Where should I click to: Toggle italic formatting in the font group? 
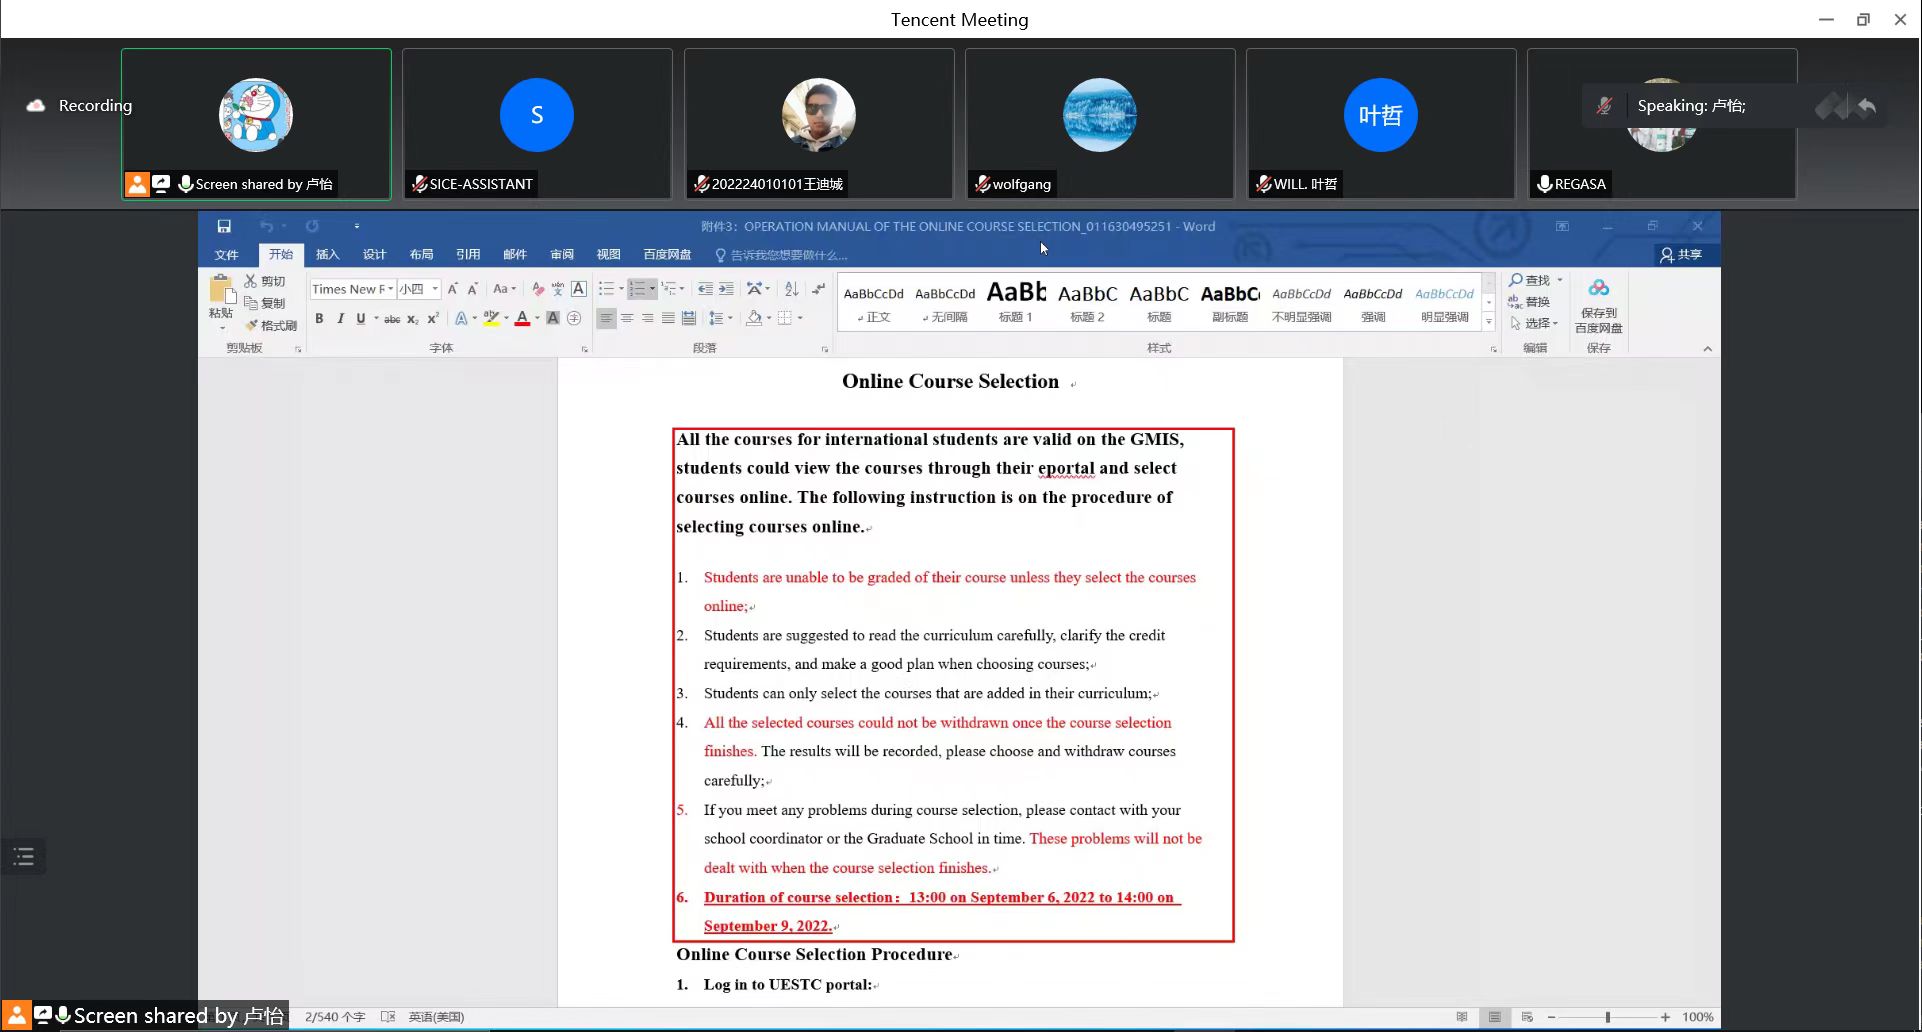click(340, 318)
